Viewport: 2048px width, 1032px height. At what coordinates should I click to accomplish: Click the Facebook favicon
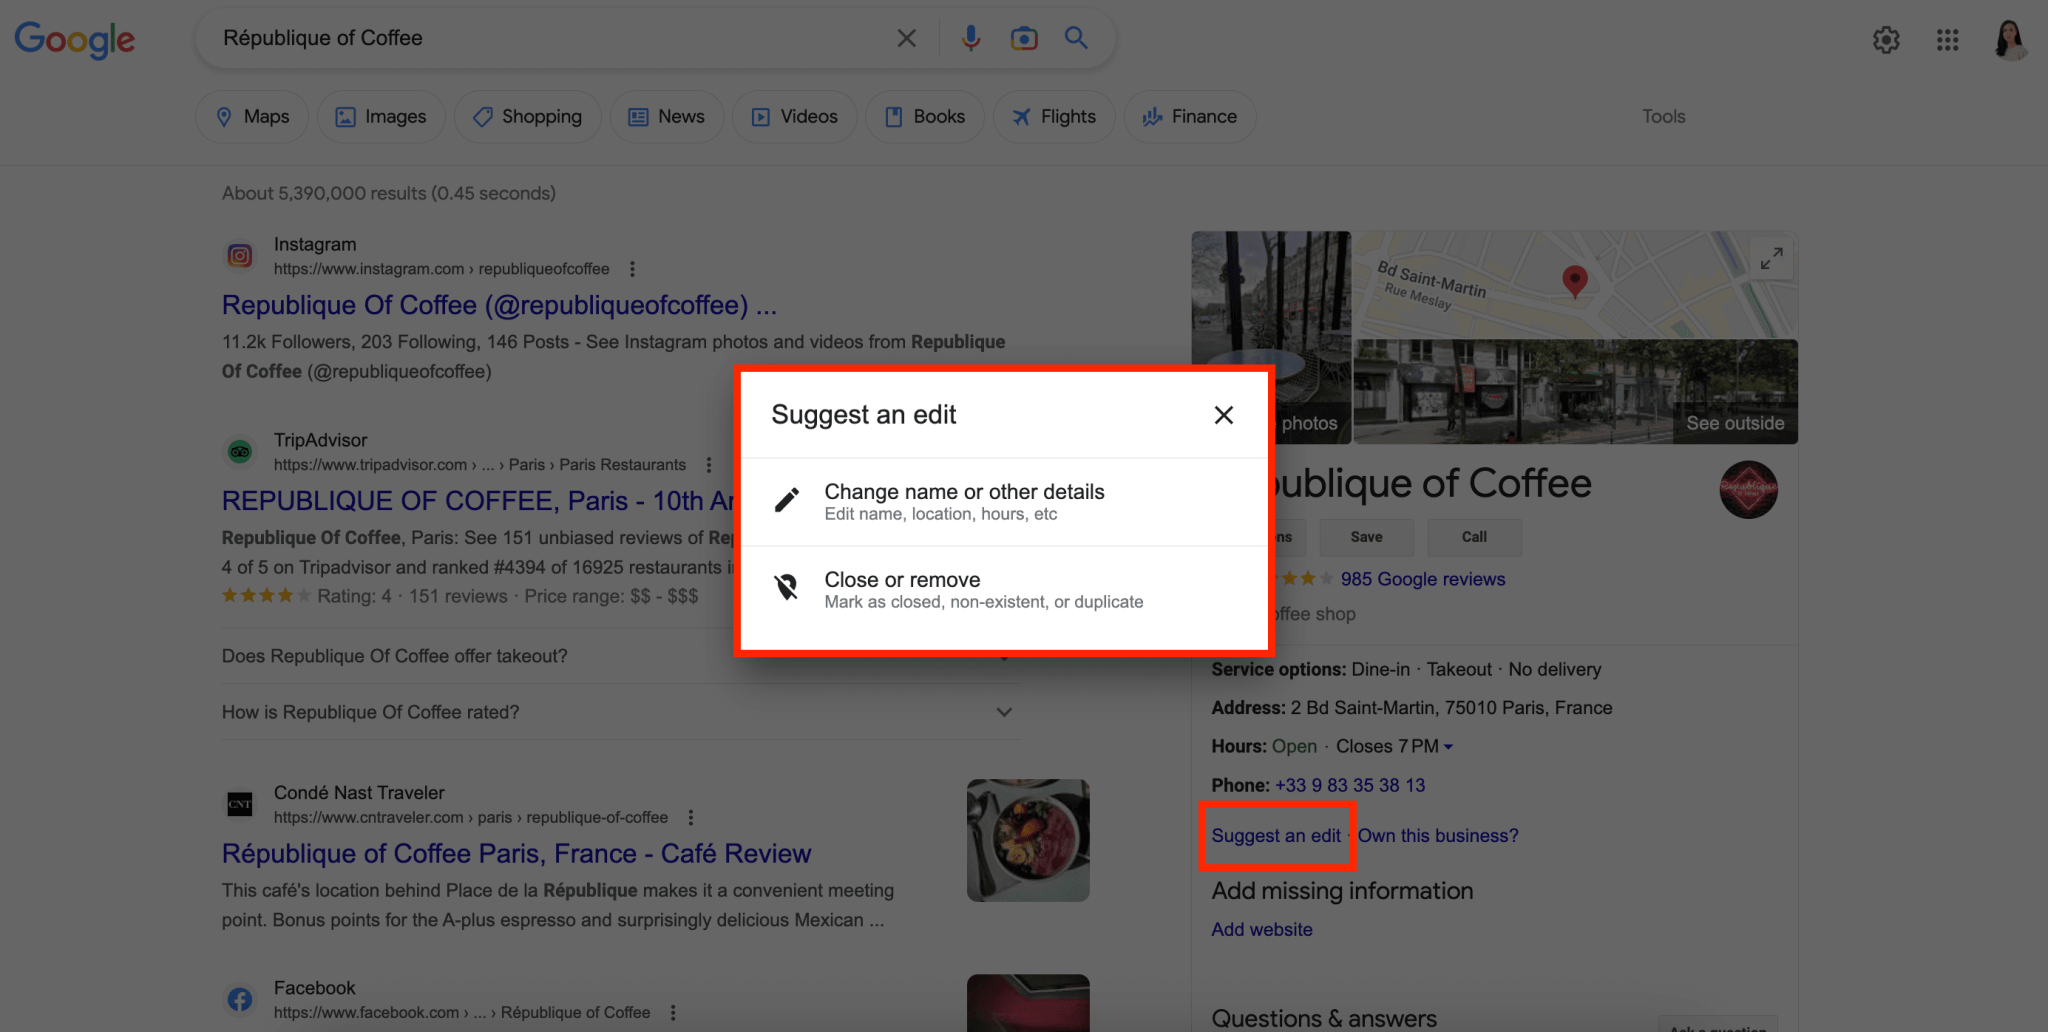(x=239, y=998)
